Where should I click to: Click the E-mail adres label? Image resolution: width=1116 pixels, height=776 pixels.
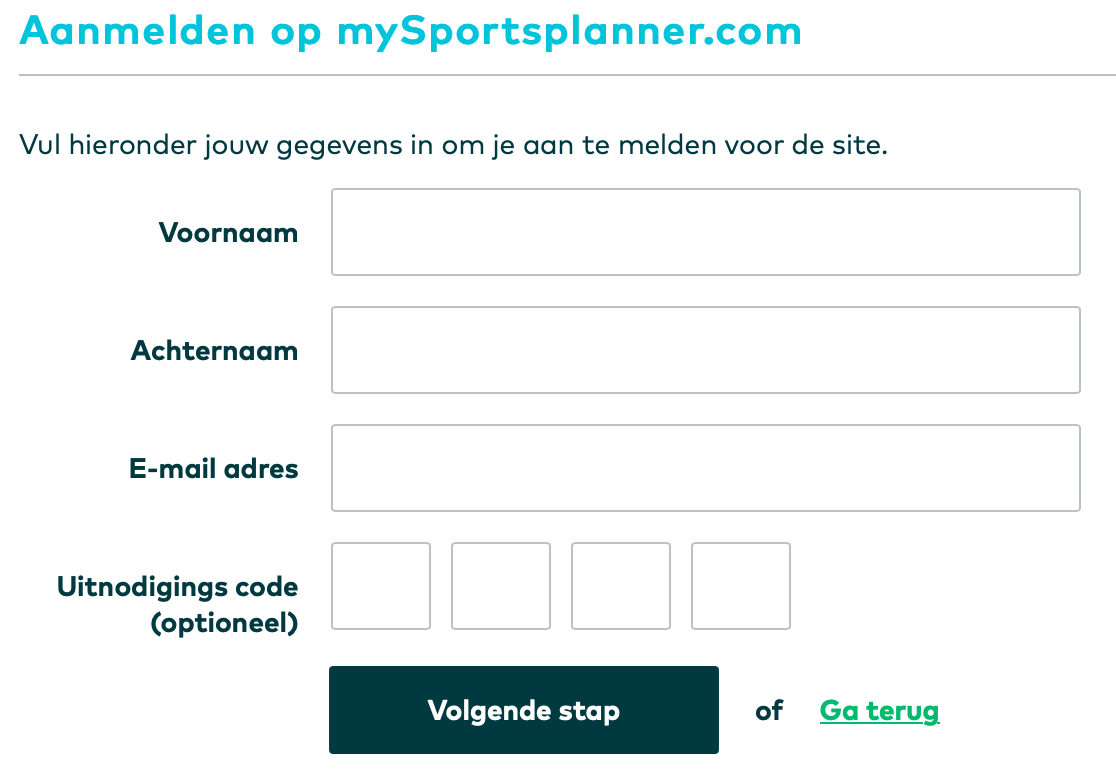[214, 469]
